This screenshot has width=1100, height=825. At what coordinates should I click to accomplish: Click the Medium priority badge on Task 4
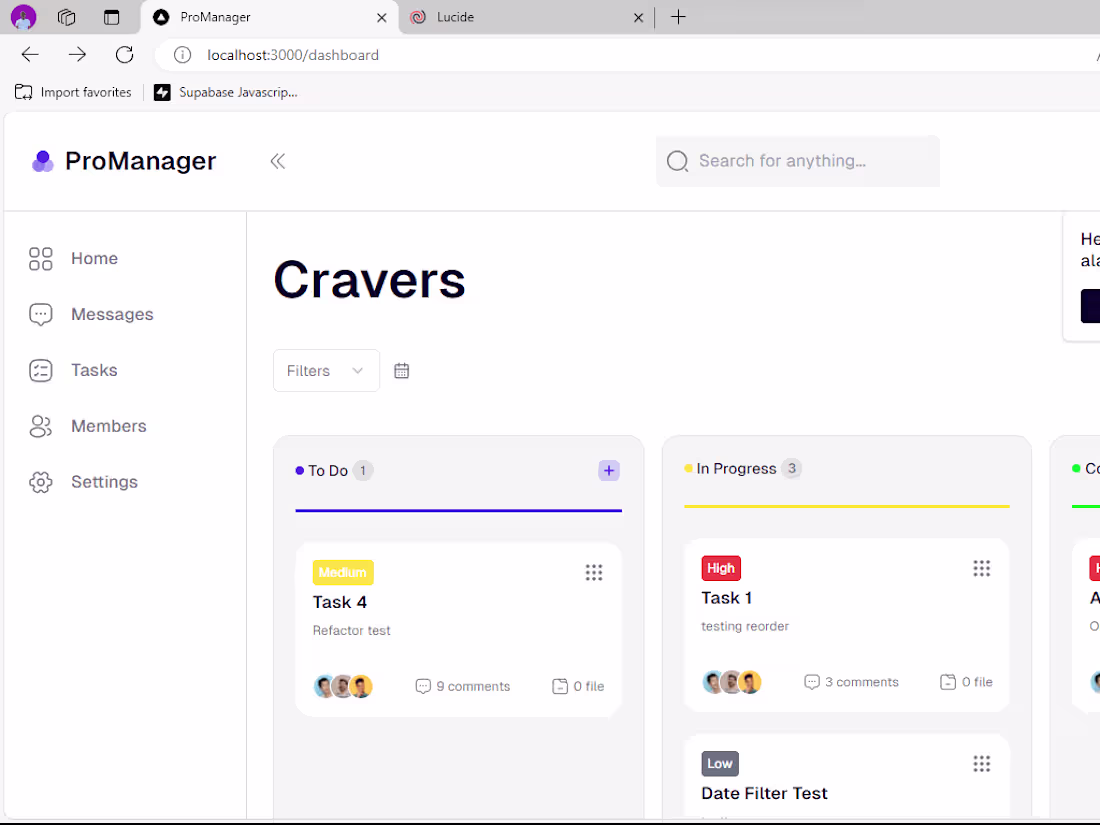(343, 572)
